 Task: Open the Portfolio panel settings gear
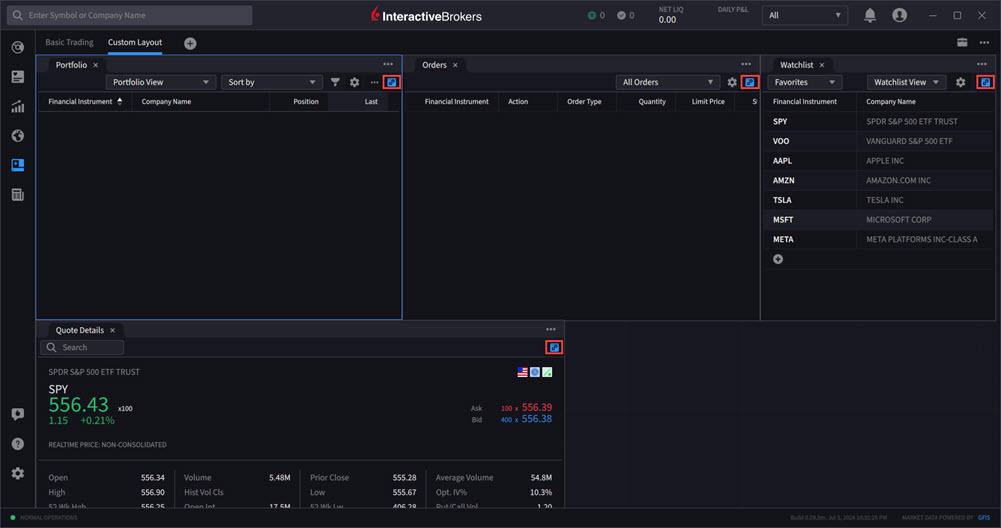coord(354,82)
